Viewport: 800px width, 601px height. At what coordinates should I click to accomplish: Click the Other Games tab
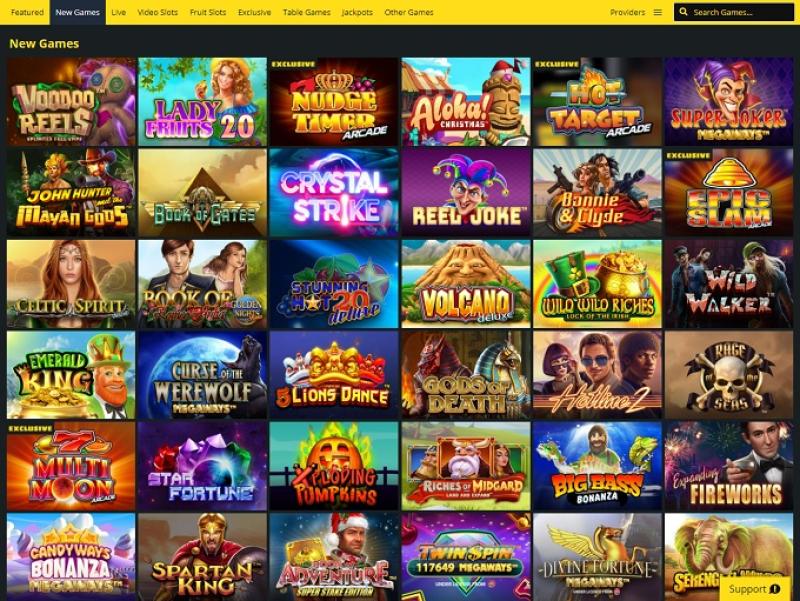point(409,12)
